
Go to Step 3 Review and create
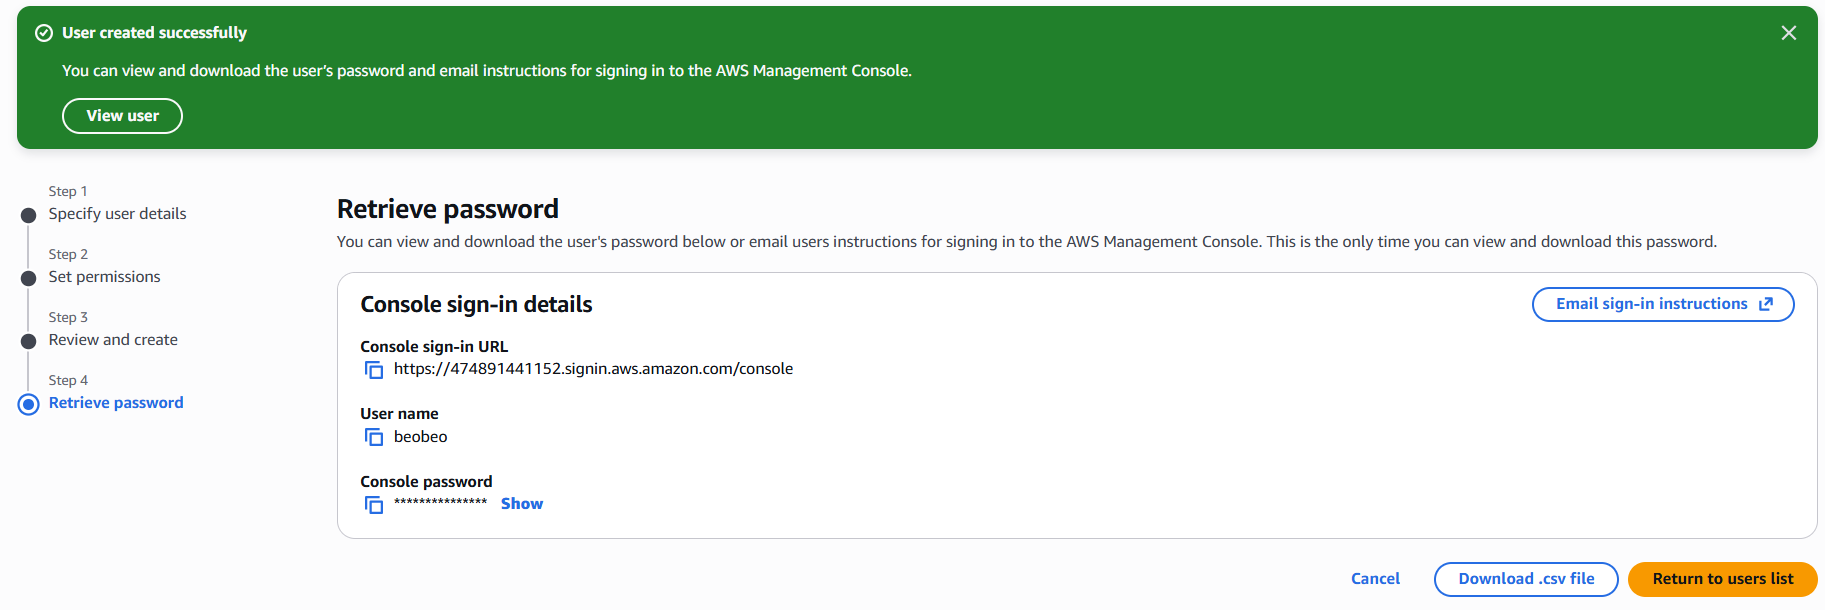[x=113, y=340]
